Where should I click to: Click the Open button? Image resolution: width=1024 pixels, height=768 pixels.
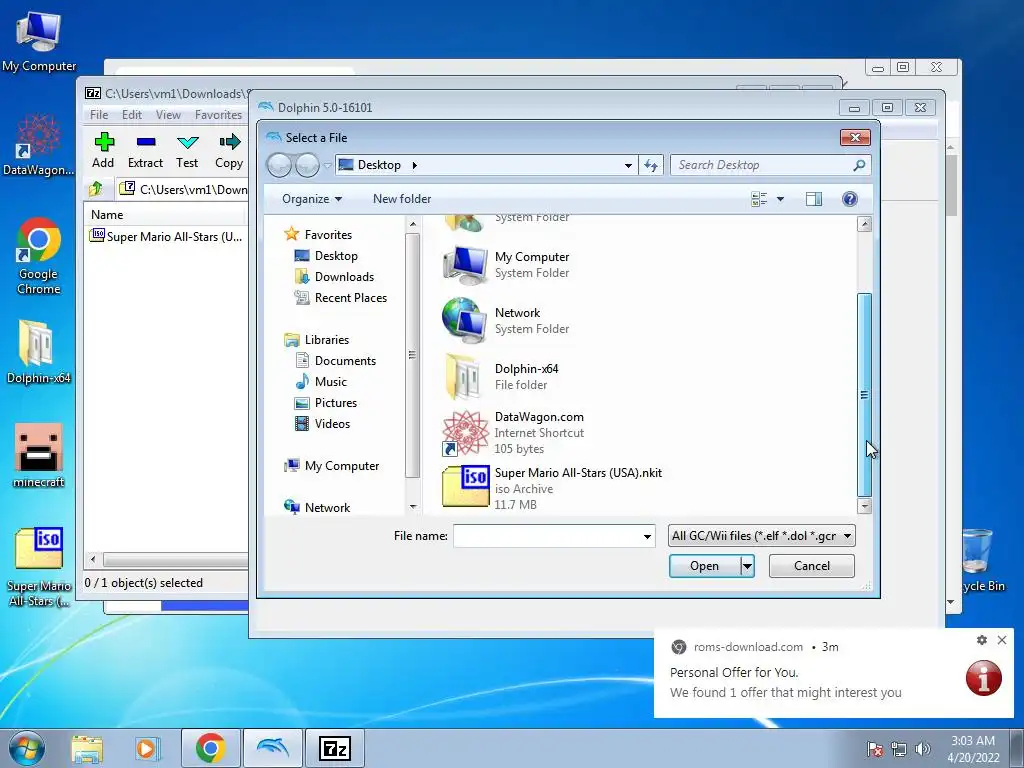click(705, 566)
